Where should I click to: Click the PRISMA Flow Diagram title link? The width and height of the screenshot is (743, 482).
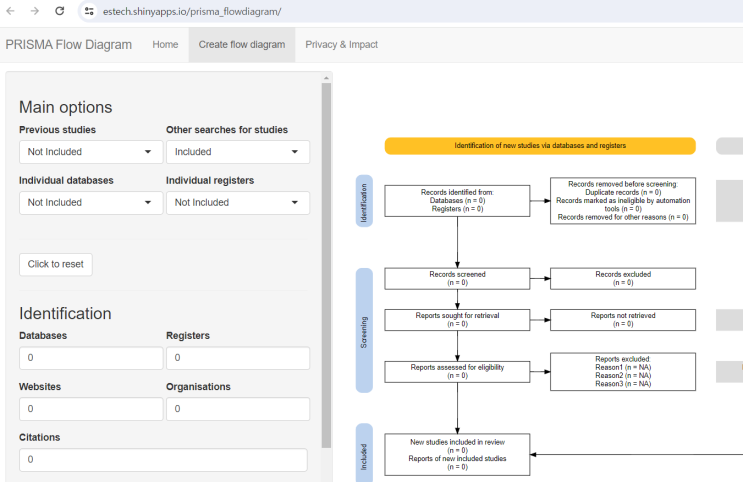pyautogui.click(x=68, y=45)
